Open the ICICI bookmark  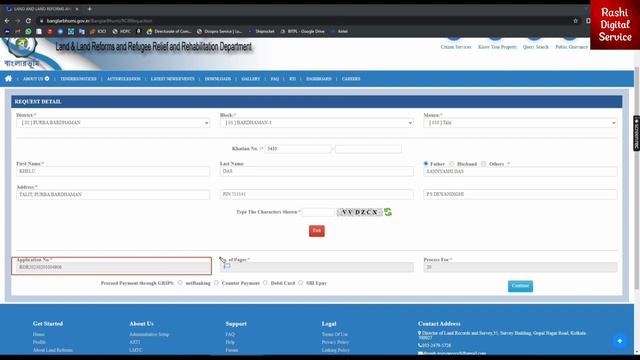tap(98, 31)
